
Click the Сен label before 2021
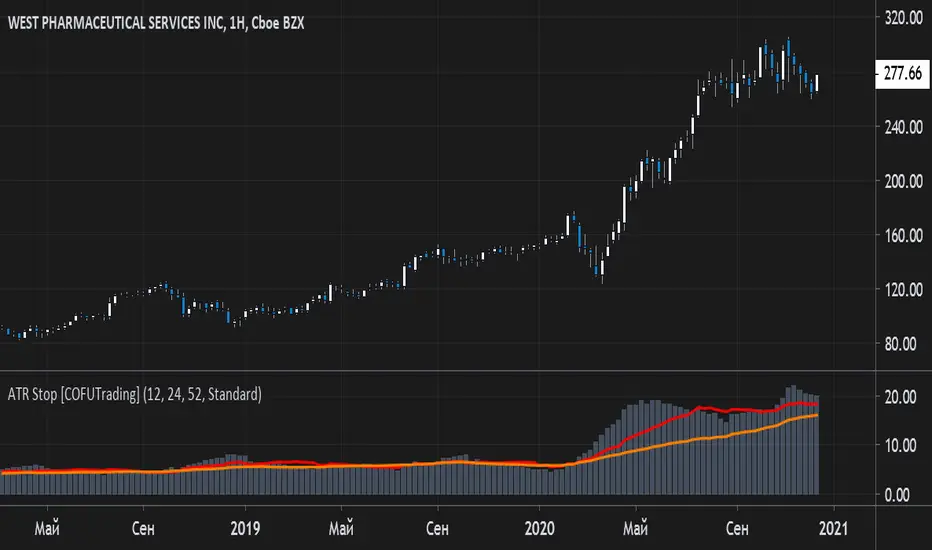click(x=737, y=528)
